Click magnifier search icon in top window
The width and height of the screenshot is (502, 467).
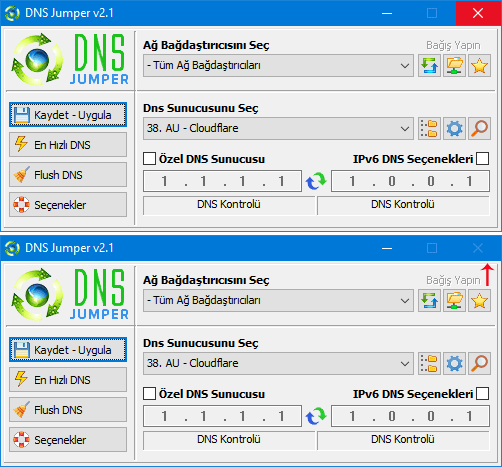pyautogui.click(x=479, y=128)
